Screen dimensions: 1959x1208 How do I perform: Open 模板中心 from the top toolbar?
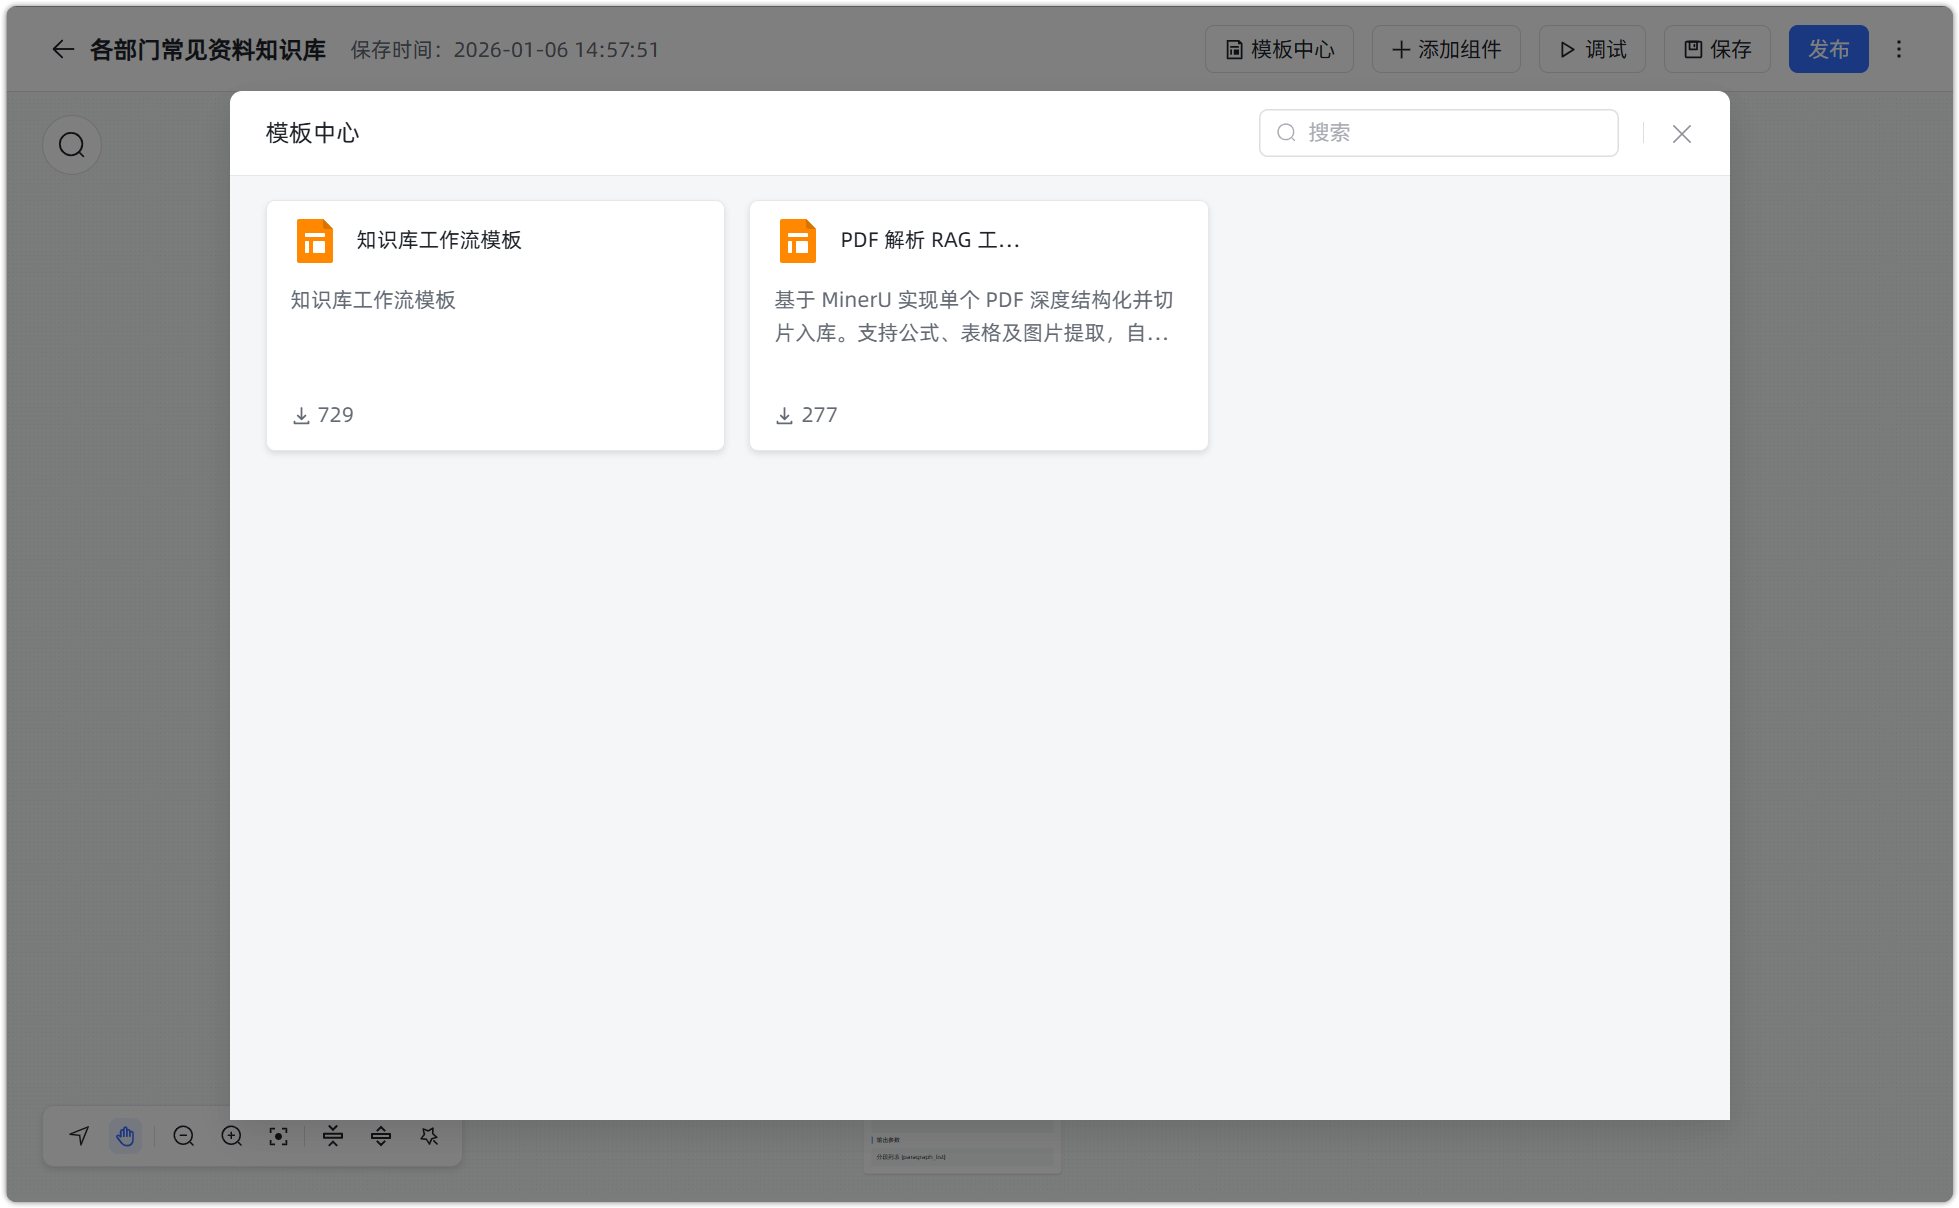click(1279, 49)
